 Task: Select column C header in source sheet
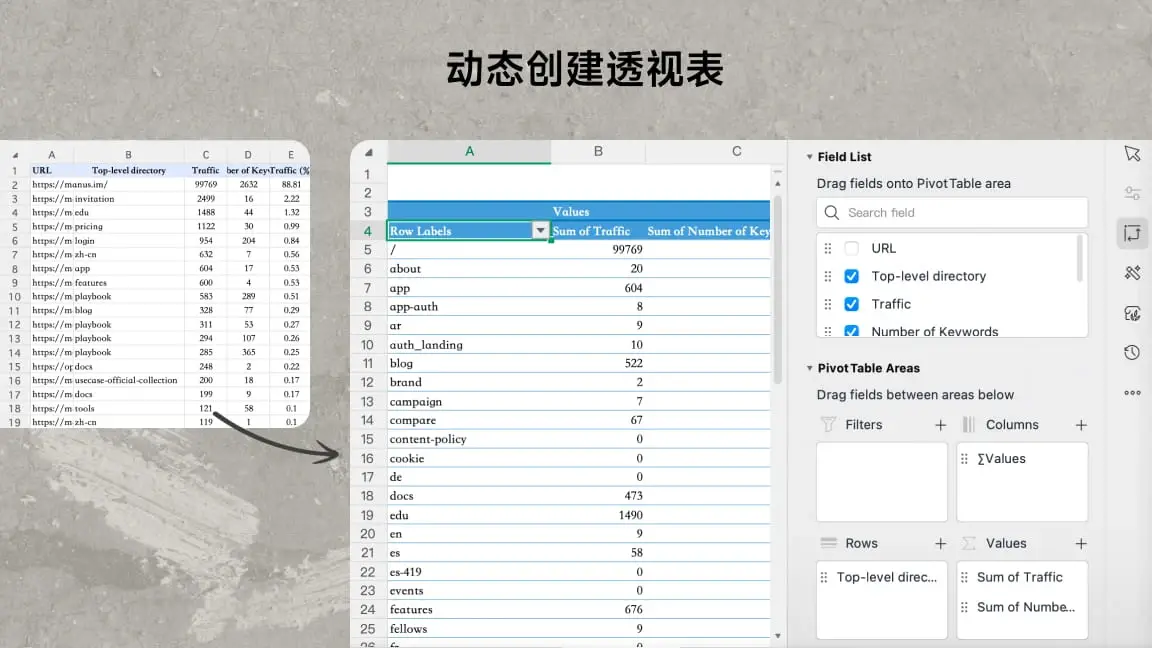[206, 155]
